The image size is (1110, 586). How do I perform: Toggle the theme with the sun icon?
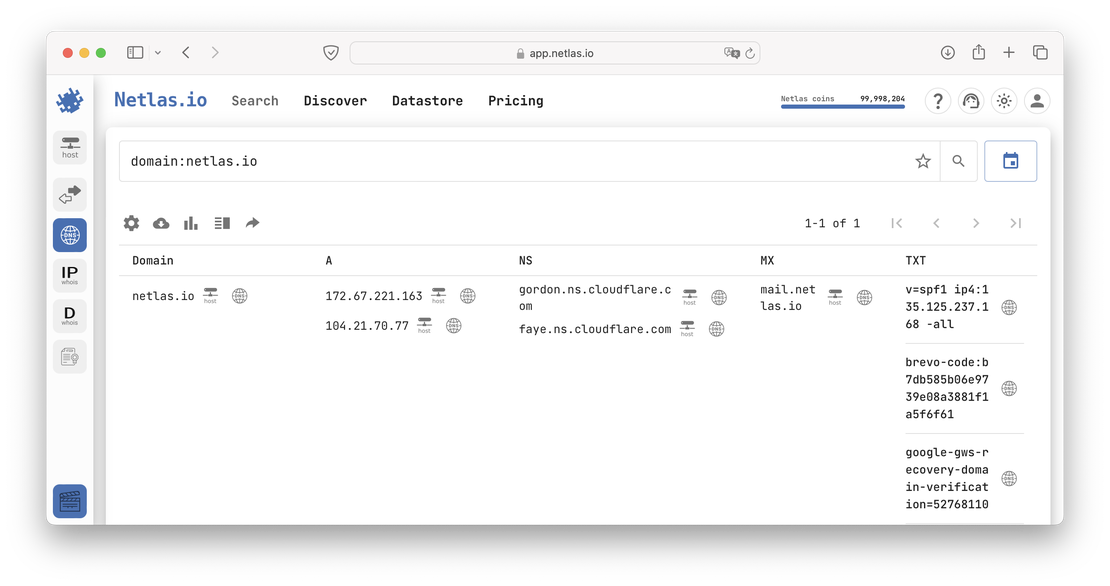click(1004, 100)
